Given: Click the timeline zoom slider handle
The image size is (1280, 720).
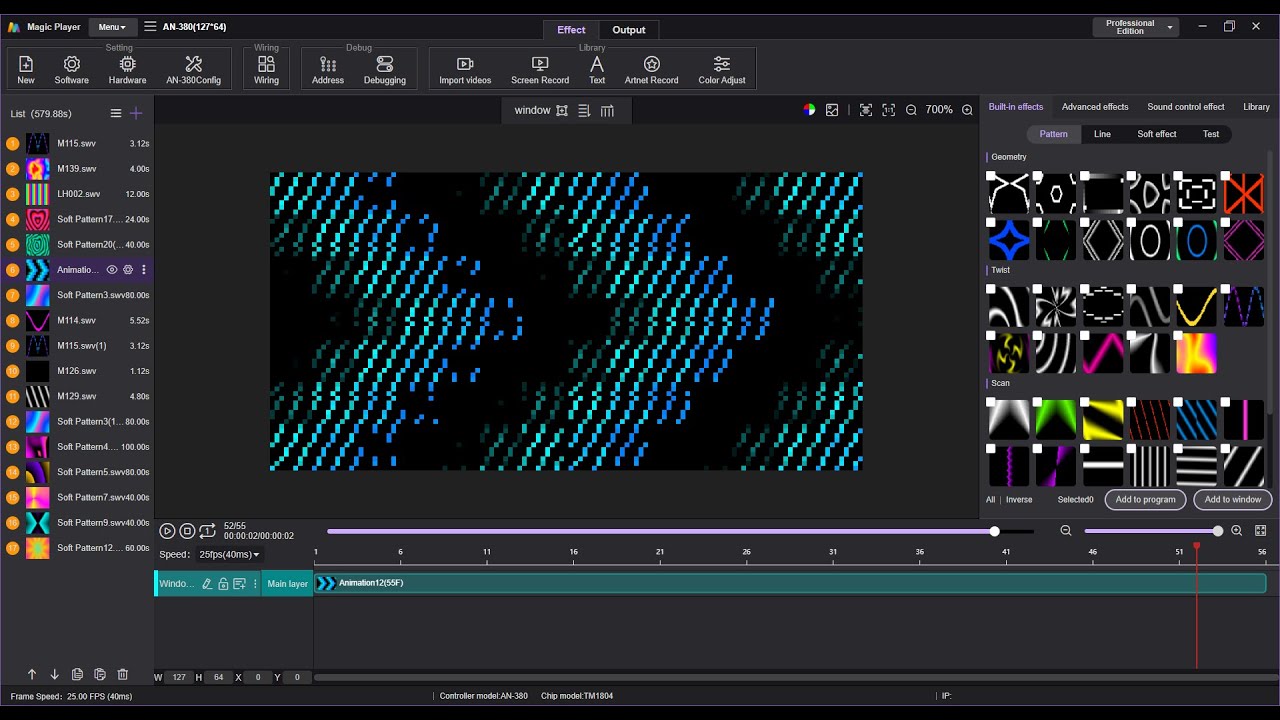Looking at the screenshot, I should 1217,531.
